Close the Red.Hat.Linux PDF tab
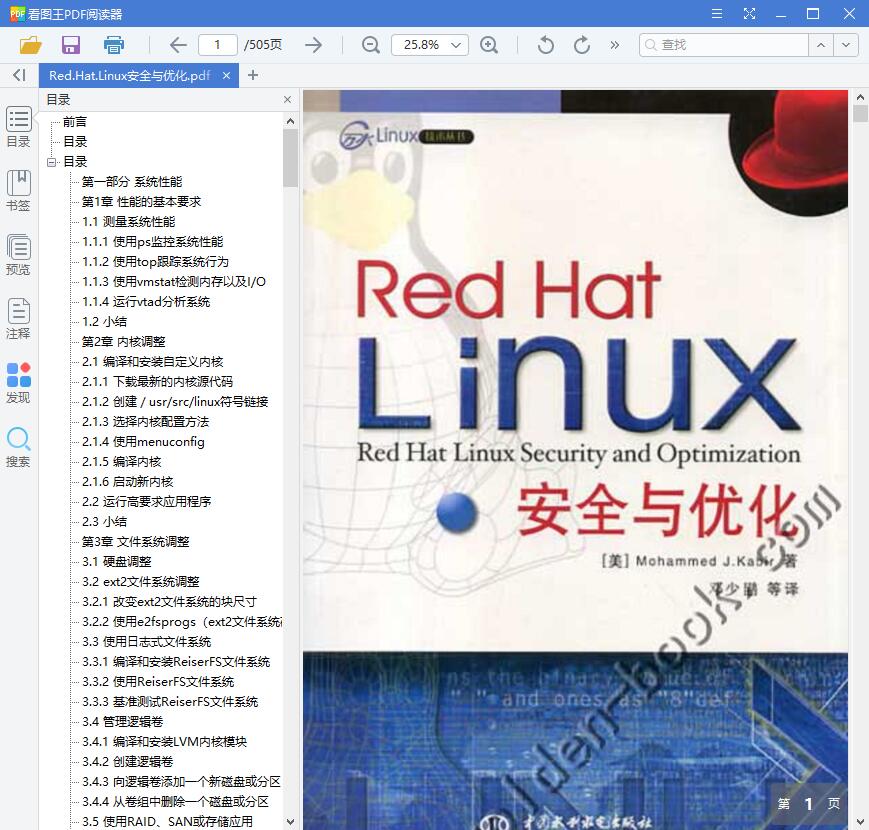 (x=226, y=75)
